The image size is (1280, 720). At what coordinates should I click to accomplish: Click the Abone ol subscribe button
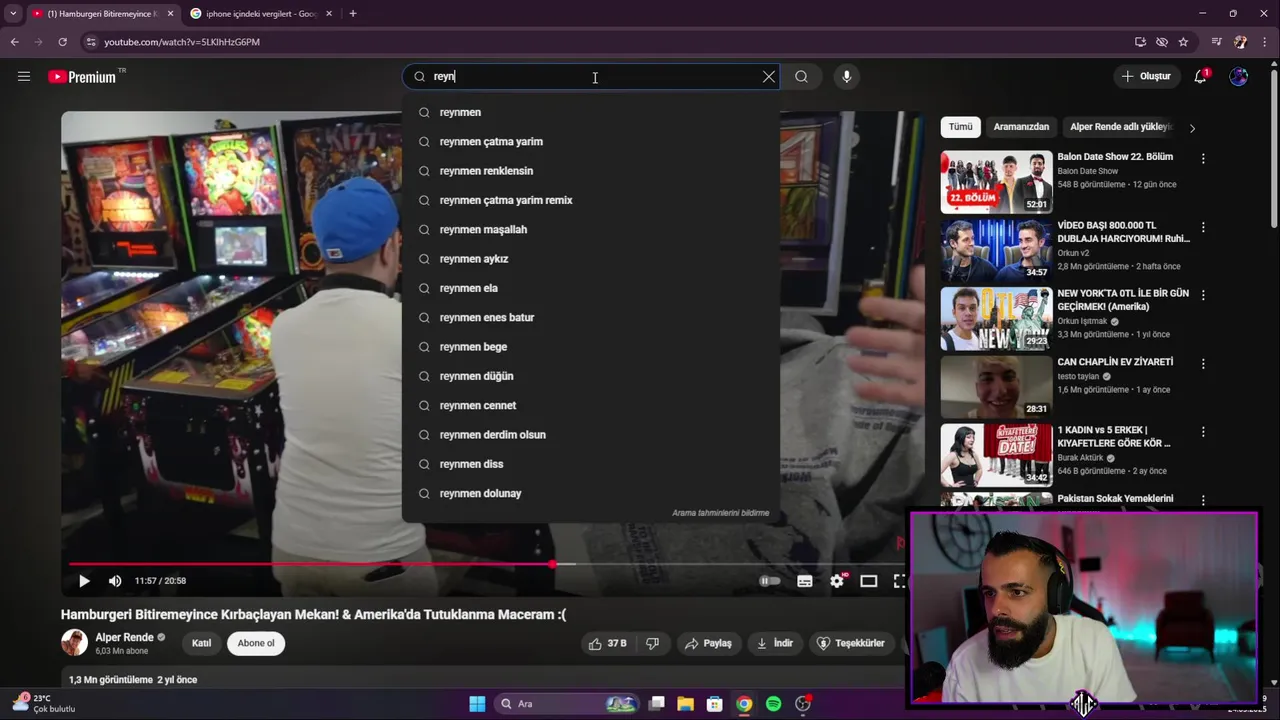tap(256, 643)
